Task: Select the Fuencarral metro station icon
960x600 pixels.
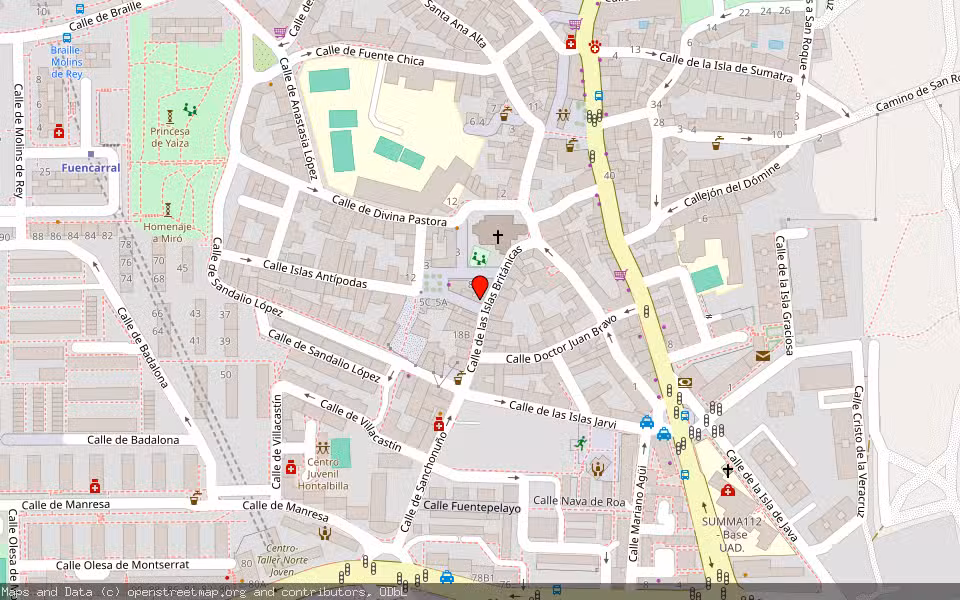Action: click(x=91, y=155)
